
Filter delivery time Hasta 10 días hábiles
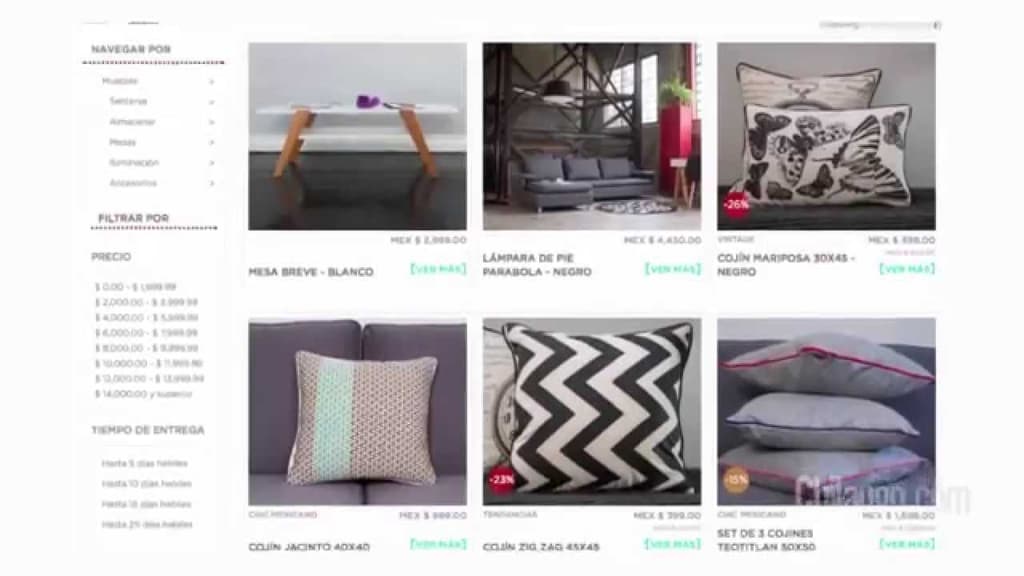(146, 484)
